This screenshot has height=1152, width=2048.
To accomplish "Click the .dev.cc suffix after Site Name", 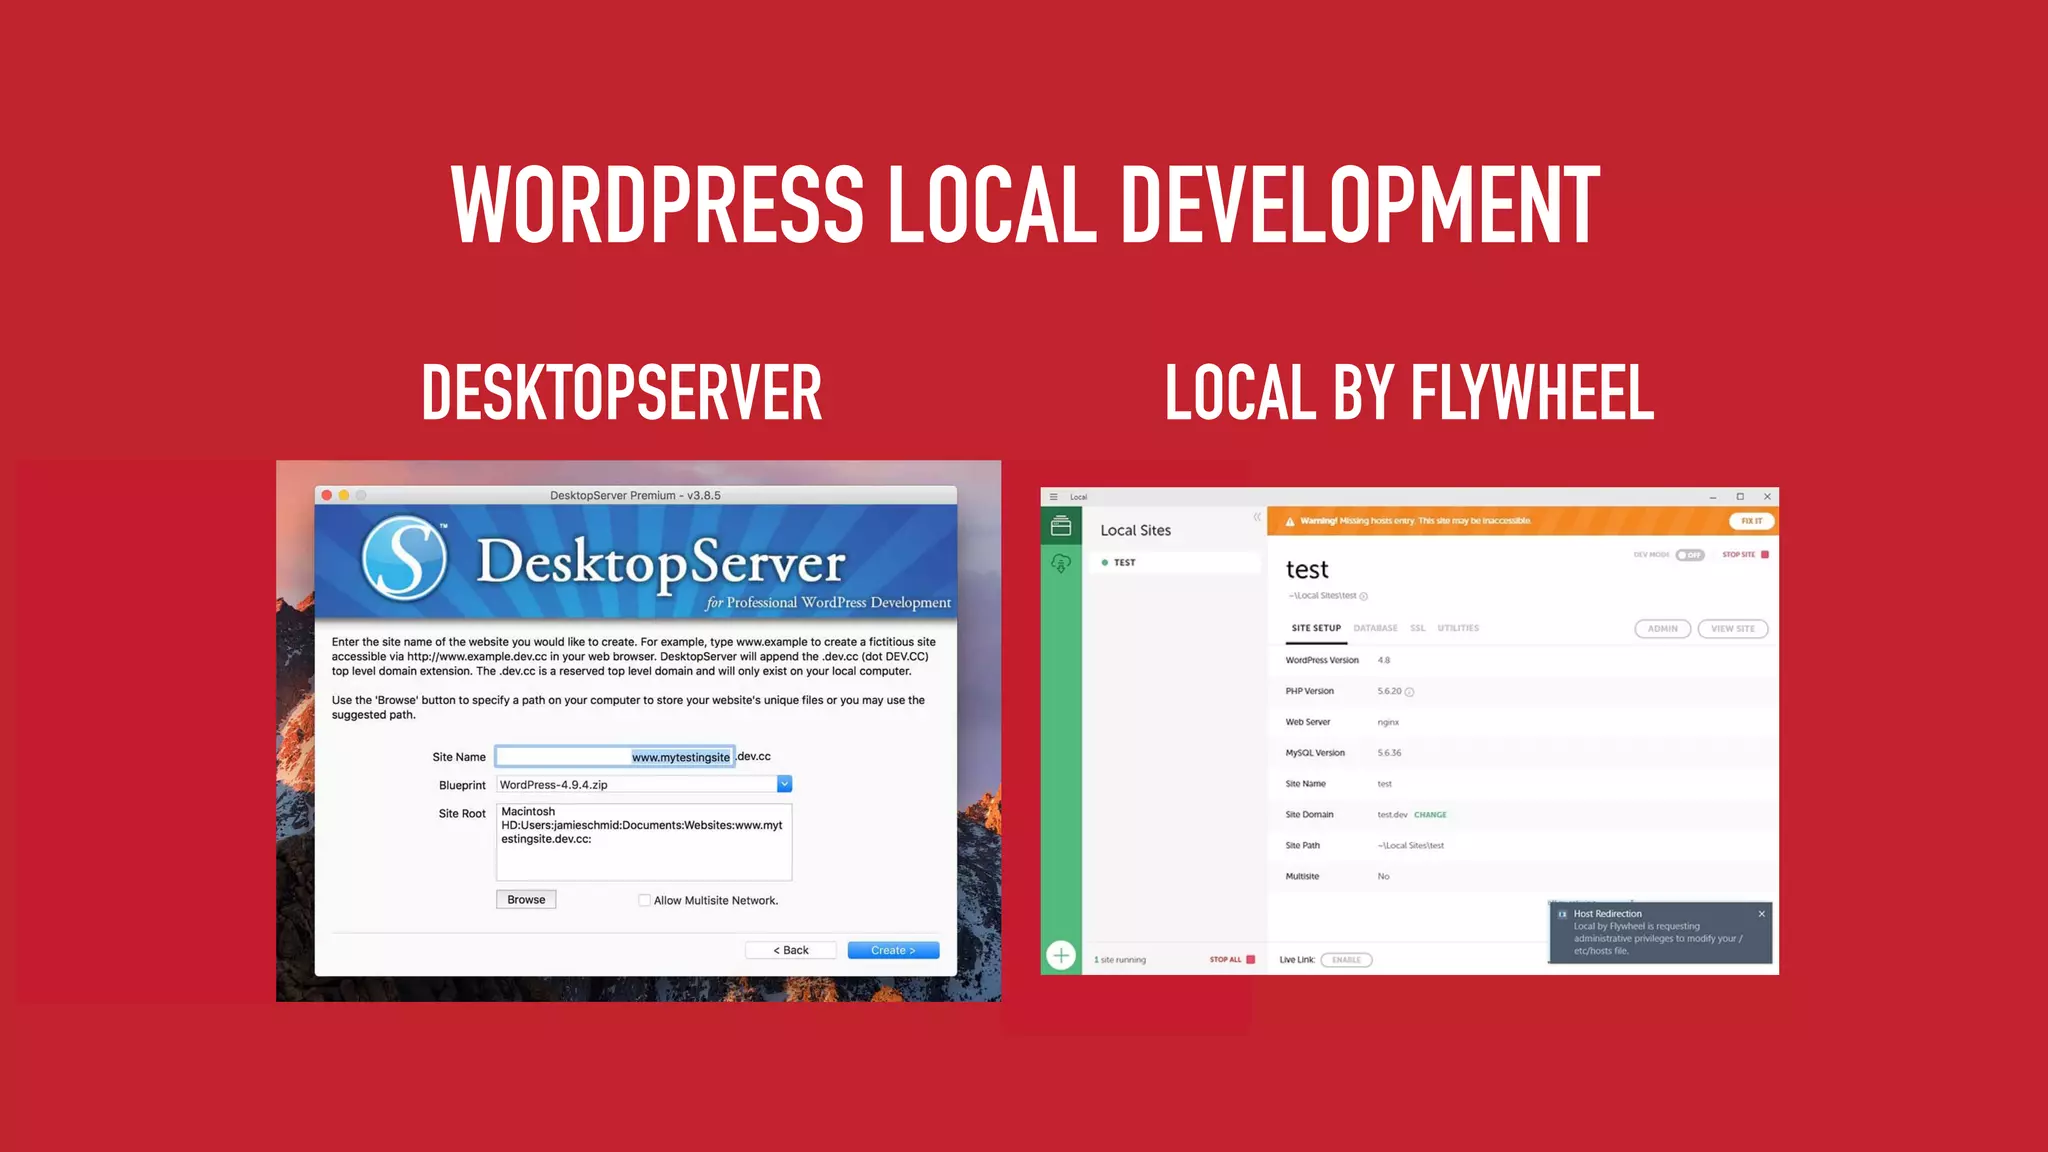I will 754,757.
